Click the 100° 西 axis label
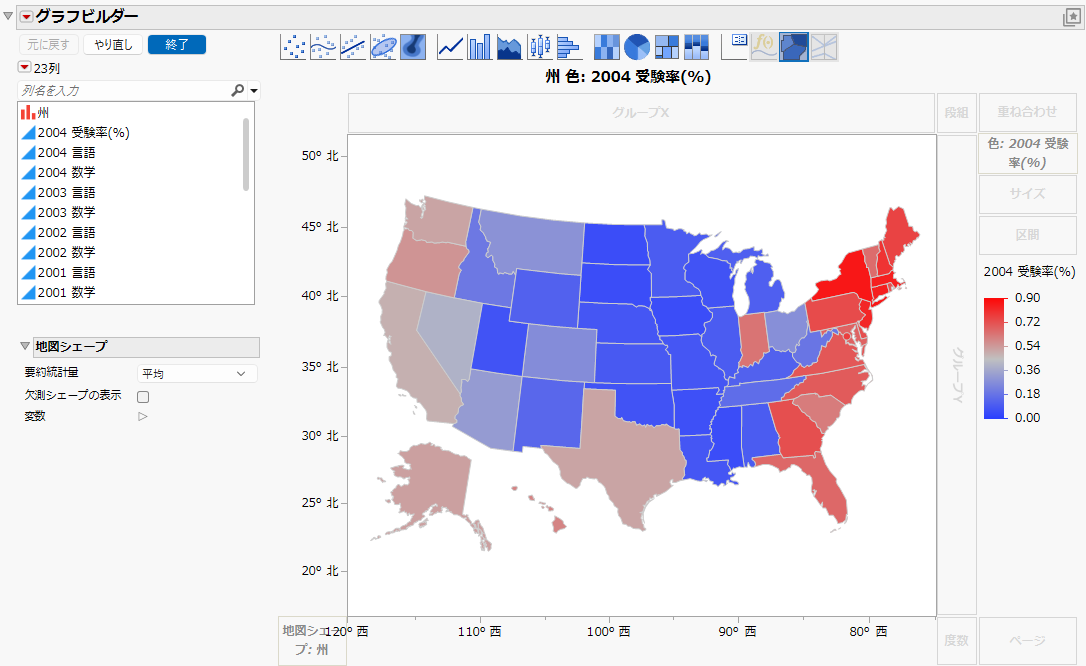Image resolution: width=1086 pixels, height=666 pixels. (x=609, y=631)
